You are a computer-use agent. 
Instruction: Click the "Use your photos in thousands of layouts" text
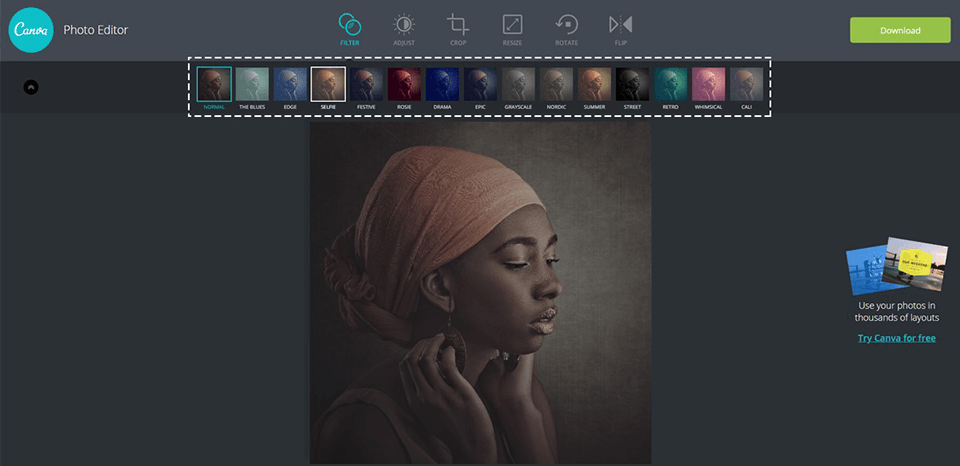pyautogui.click(x=896, y=311)
